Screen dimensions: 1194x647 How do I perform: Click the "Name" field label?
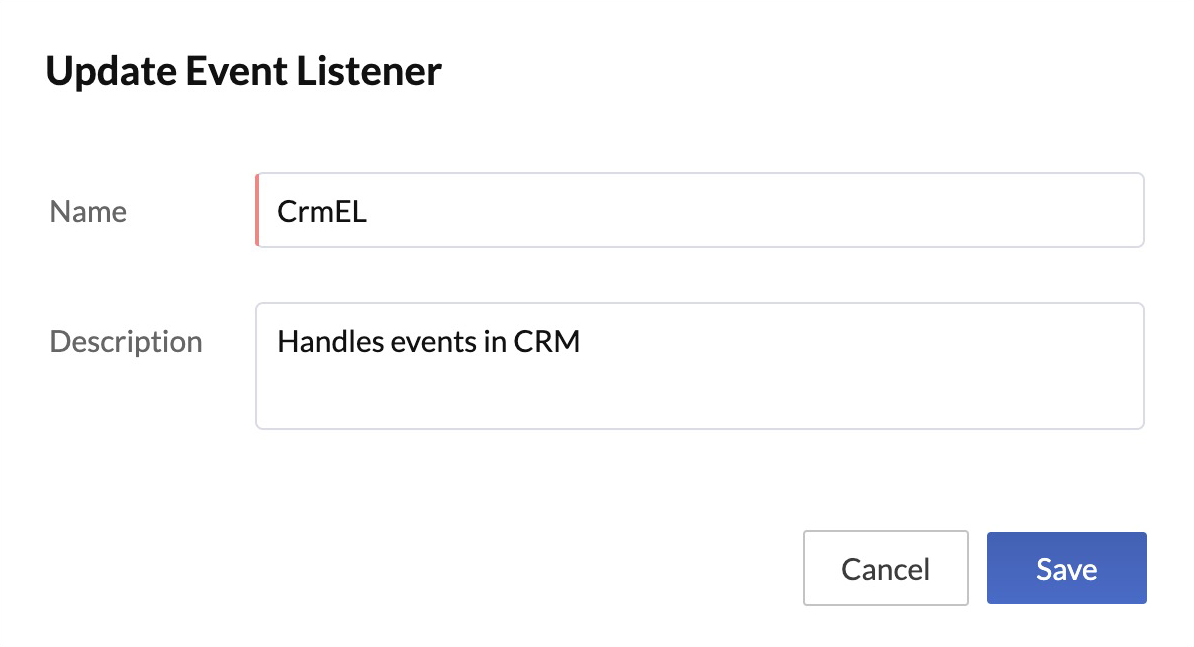(x=88, y=212)
